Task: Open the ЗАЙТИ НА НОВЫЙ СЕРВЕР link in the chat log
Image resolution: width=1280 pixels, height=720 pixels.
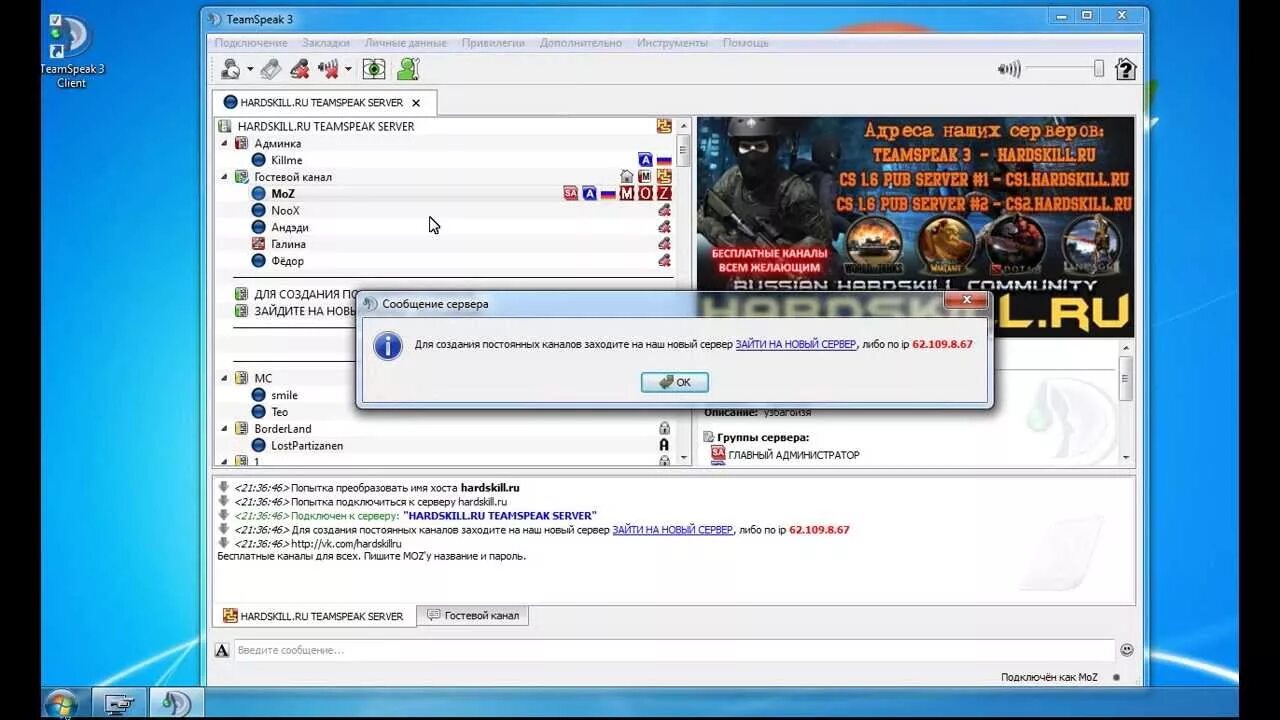Action: (x=673, y=530)
